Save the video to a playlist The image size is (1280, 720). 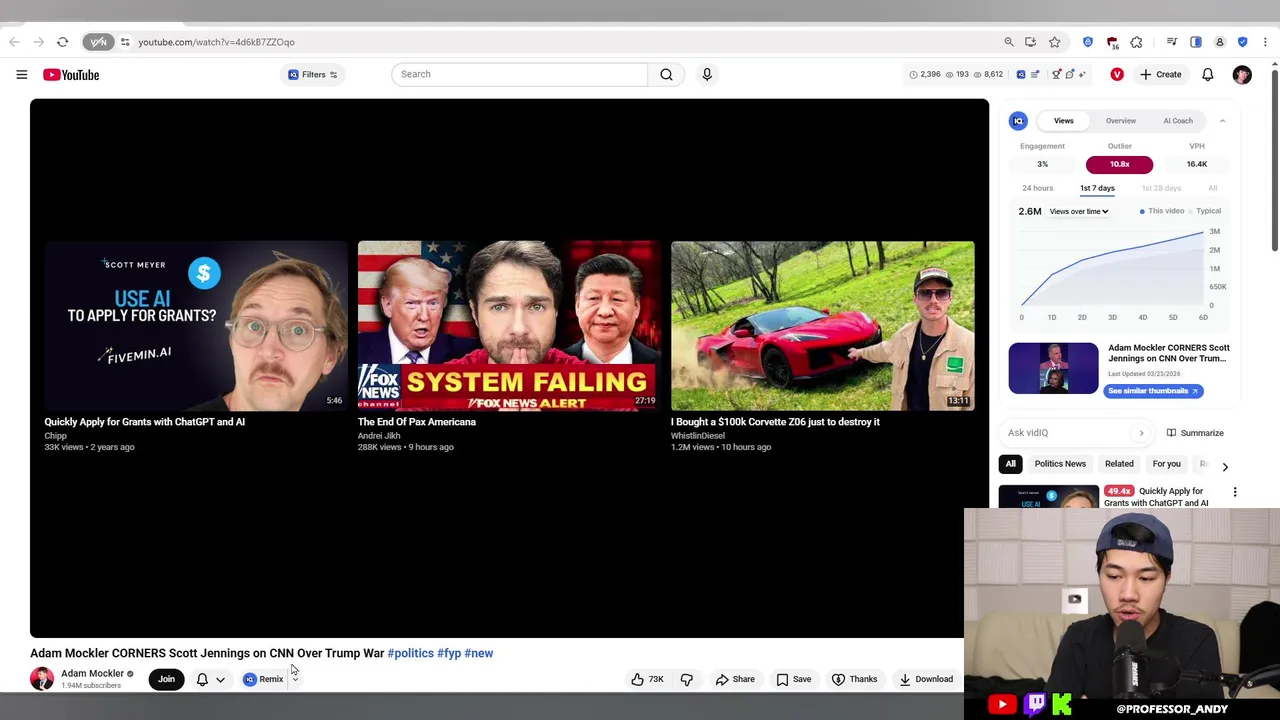click(x=794, y=680)
